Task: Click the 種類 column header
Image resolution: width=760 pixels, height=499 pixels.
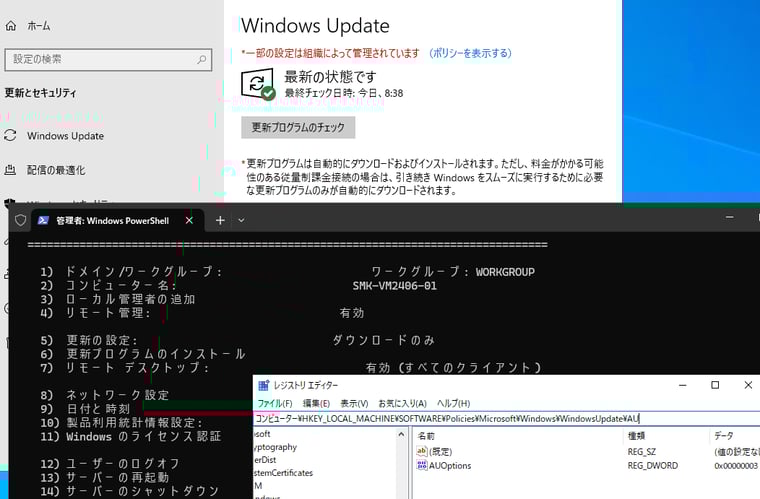Action: pyautogui.click(x=636, y=436)
